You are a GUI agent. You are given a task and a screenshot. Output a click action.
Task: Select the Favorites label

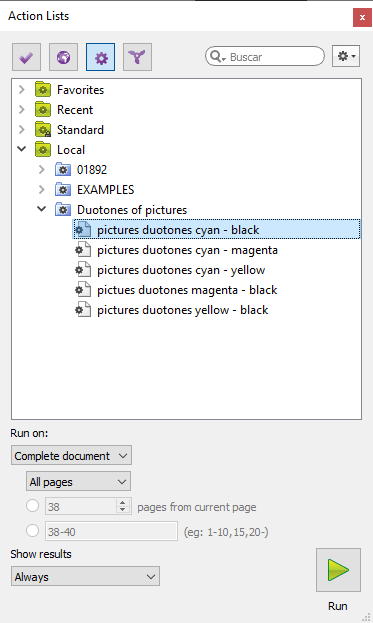[80, 90]
